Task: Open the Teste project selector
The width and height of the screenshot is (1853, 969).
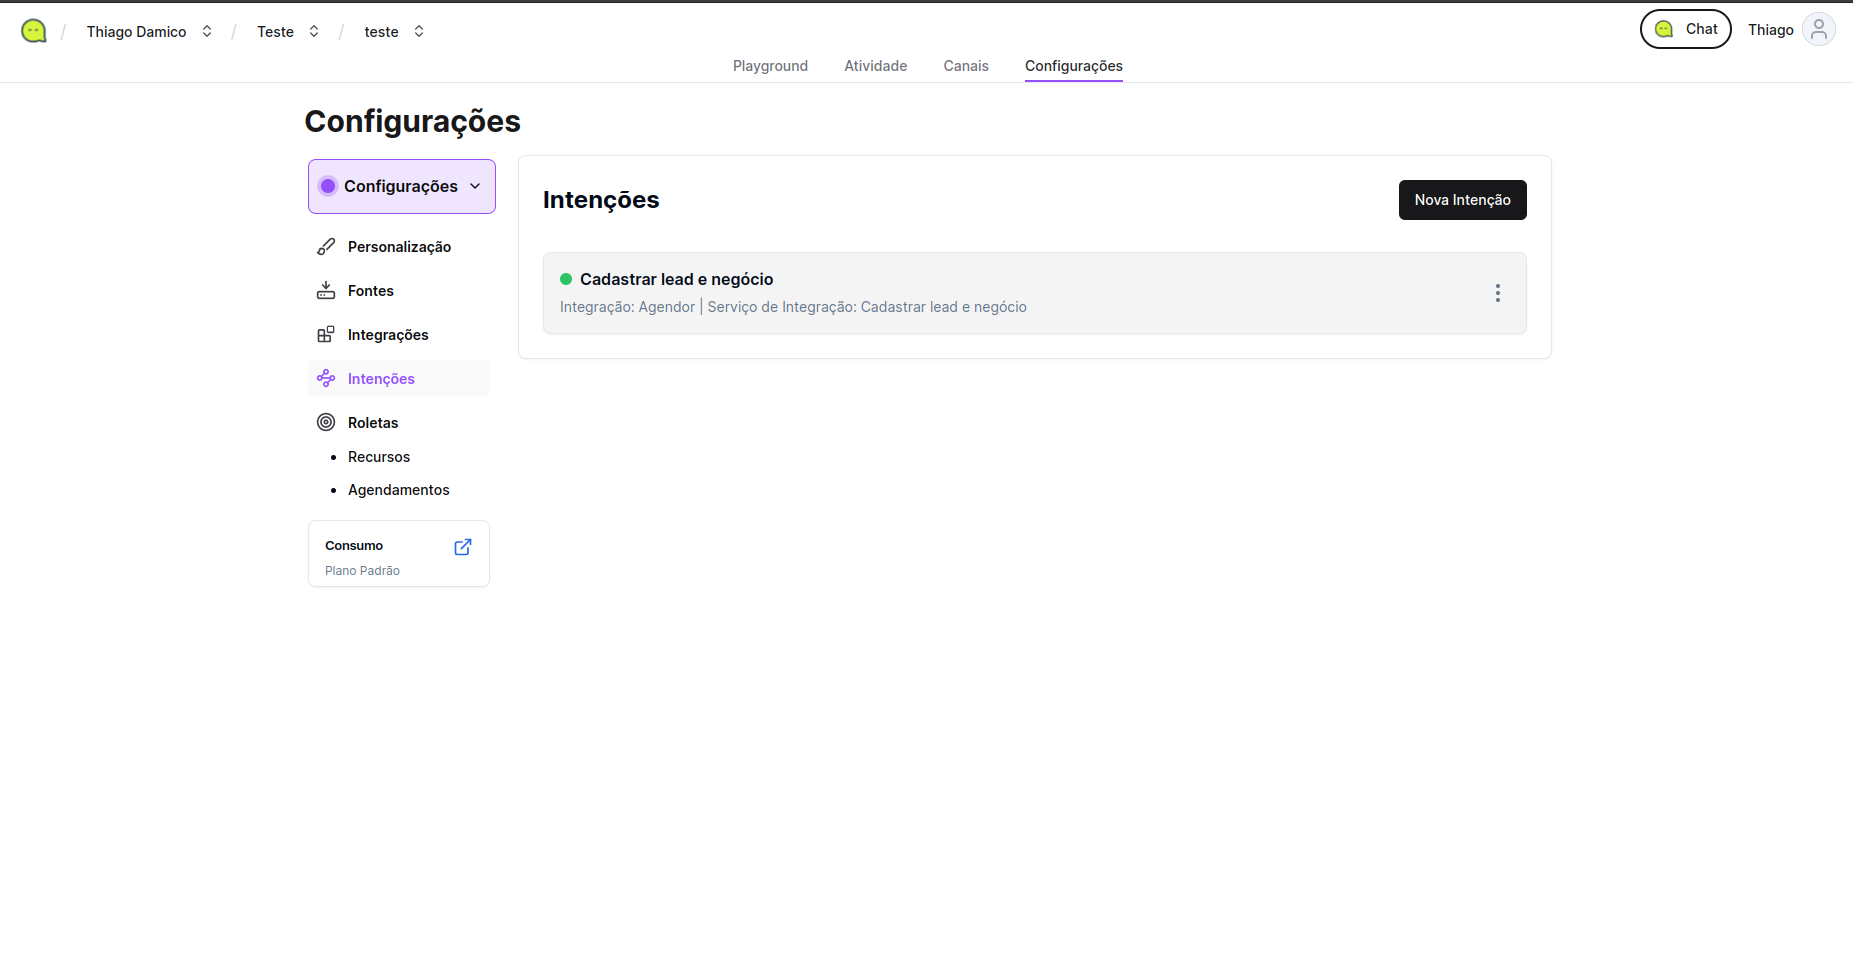Action: pyautogui.click(x=288, y=32)
